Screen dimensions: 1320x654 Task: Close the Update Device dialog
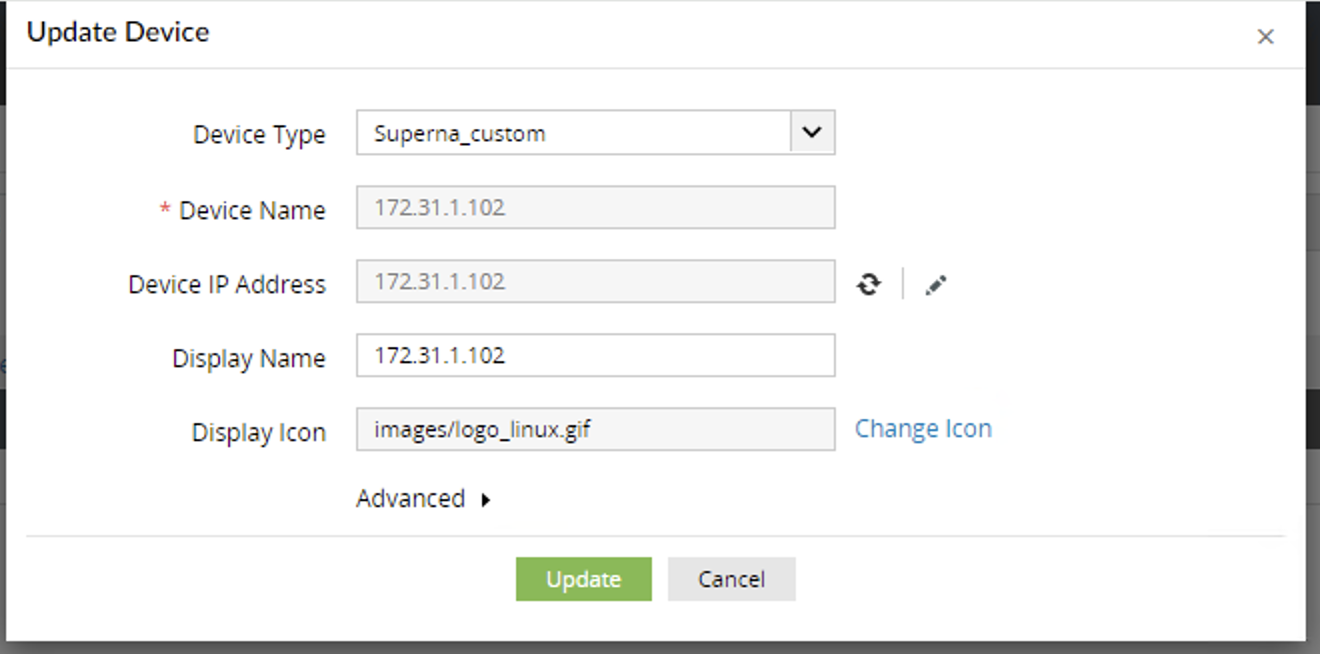tap(1265, 37)
